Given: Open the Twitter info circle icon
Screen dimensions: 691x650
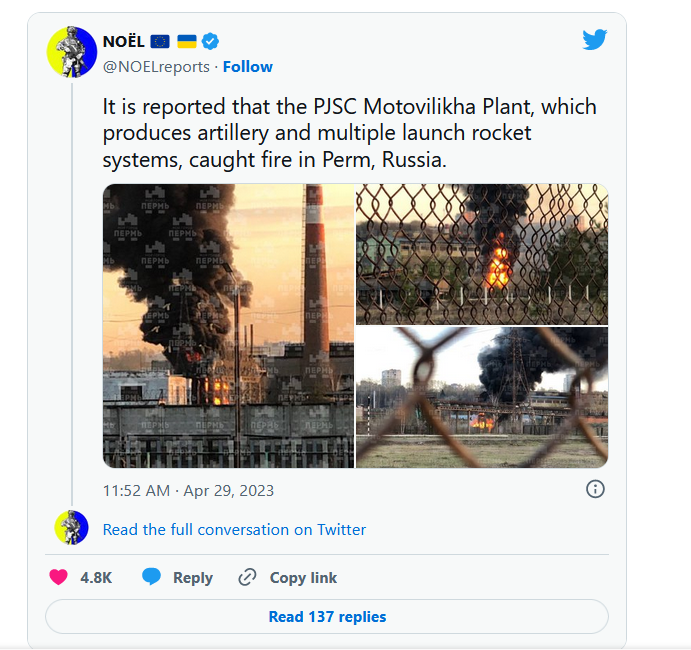Looking at the screenshot, I should click(595, 489).
